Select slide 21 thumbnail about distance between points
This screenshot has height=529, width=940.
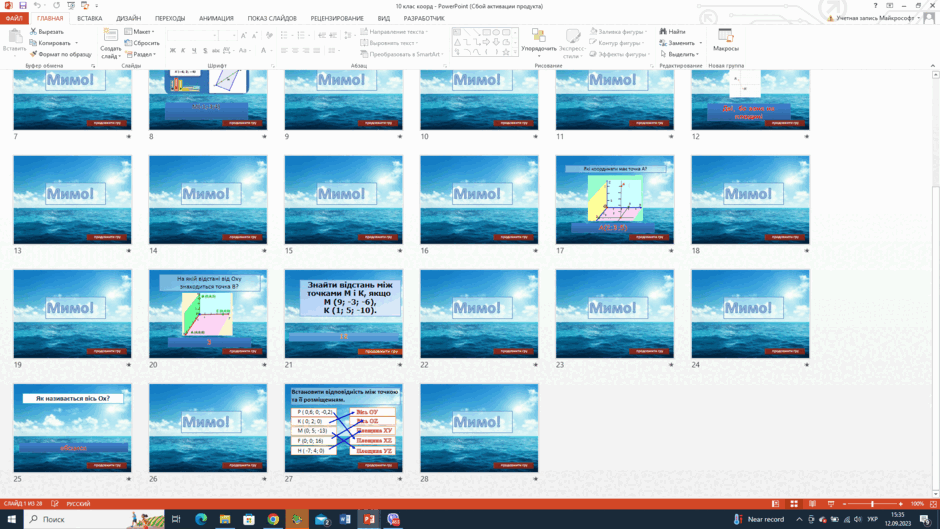coord(344,314)
